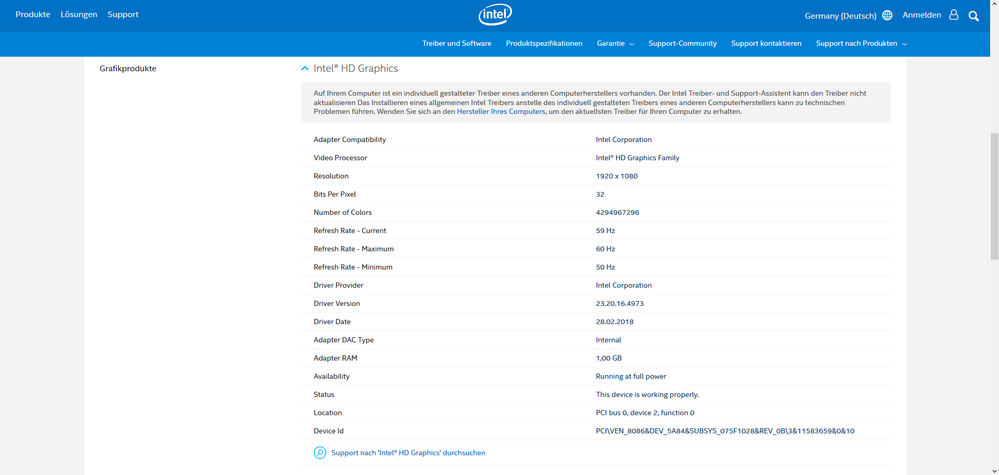Open the Lösungen menu
Screen dimensions: 999x475
coord(79,14)
